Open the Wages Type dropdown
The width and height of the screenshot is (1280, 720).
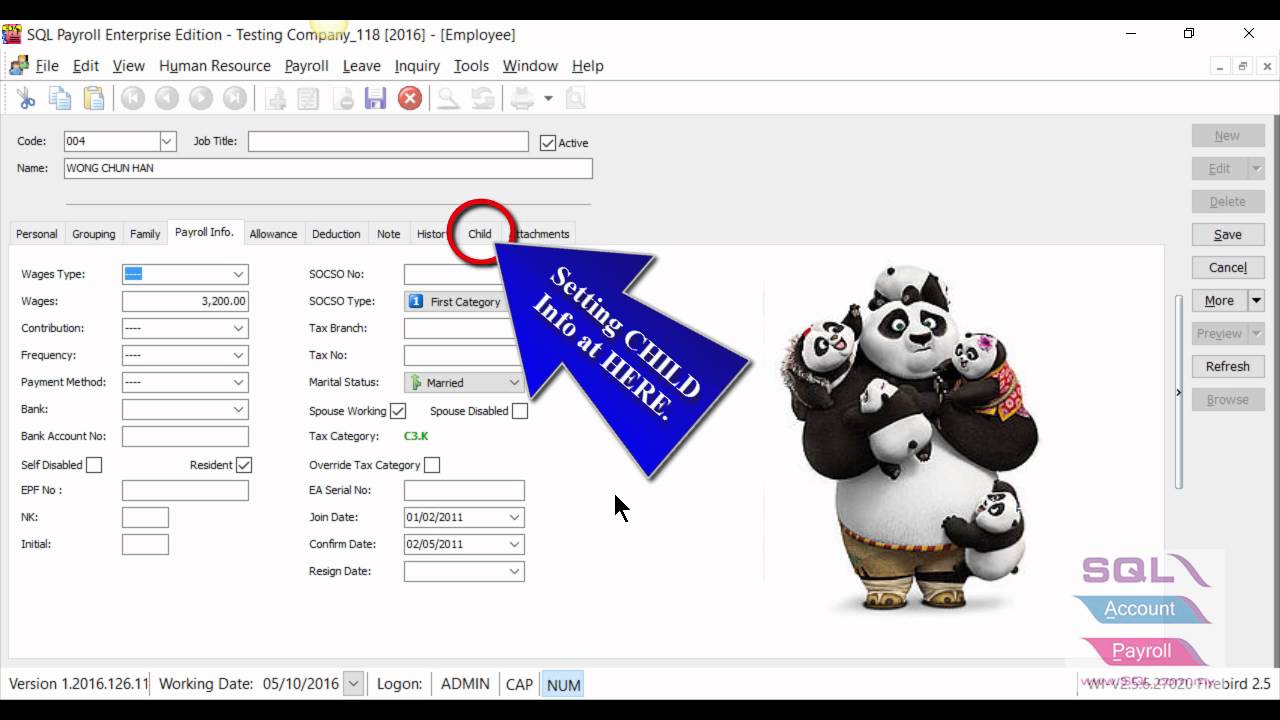coord(238,274)
